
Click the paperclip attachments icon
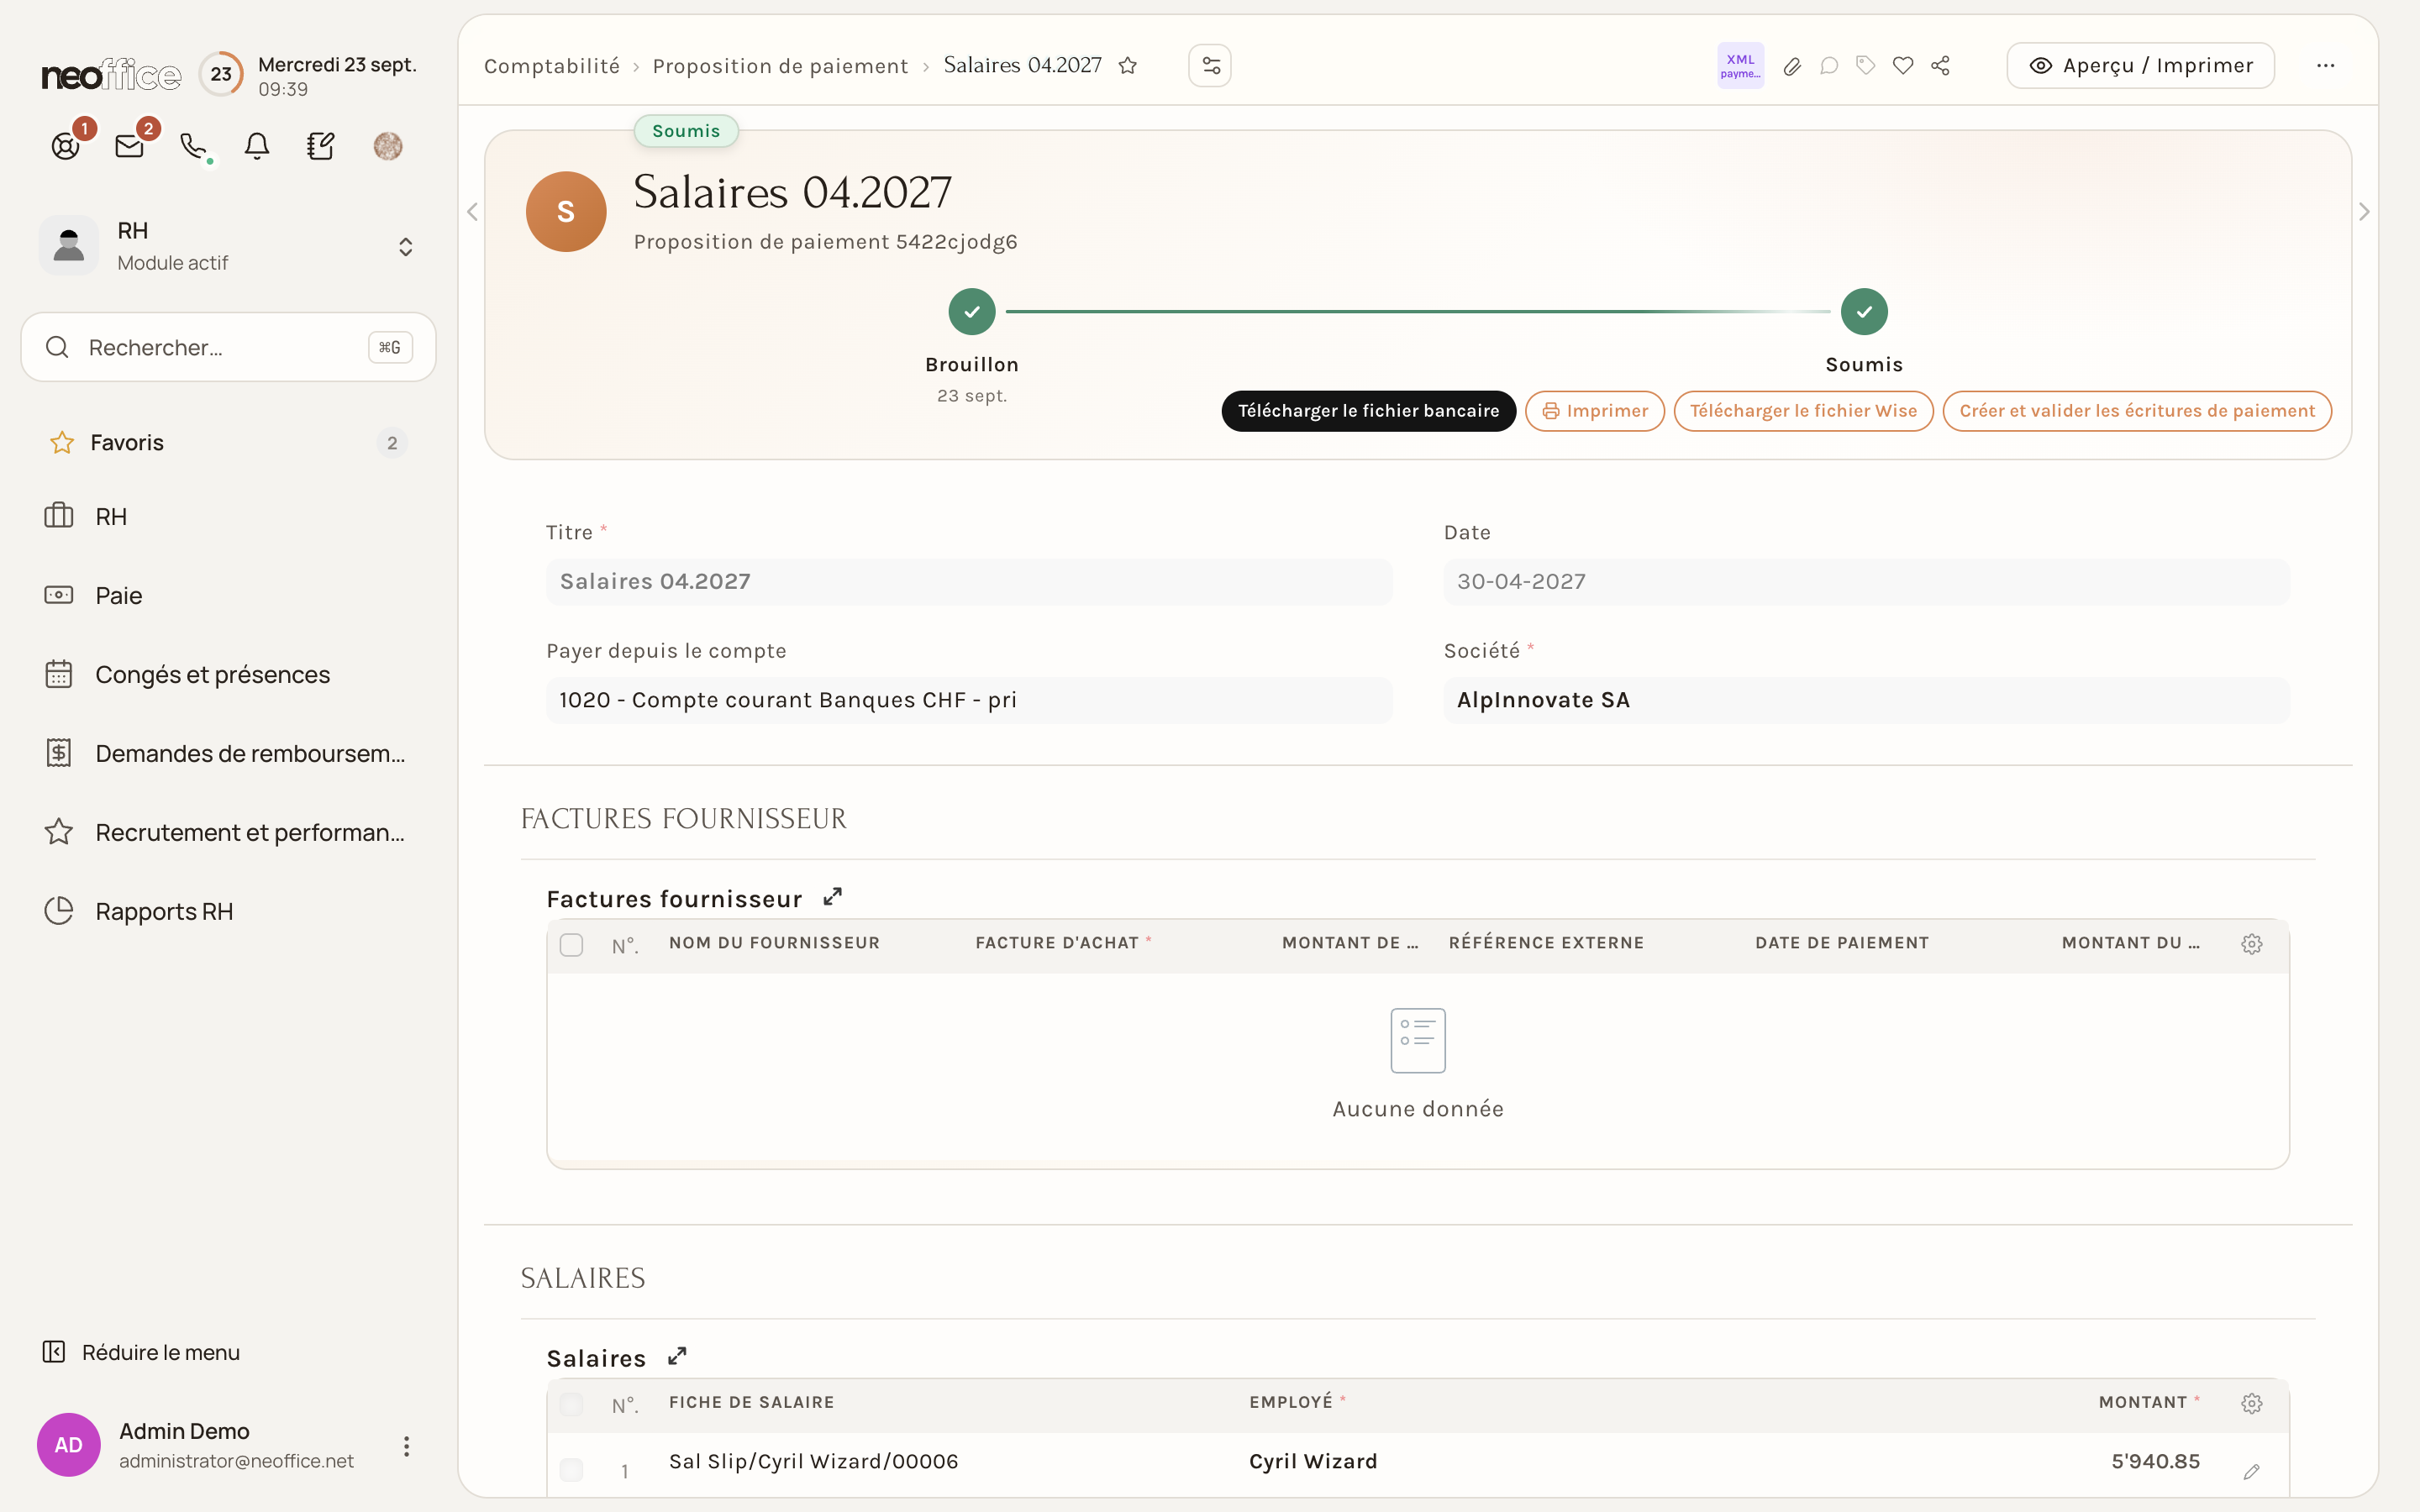1792,66
